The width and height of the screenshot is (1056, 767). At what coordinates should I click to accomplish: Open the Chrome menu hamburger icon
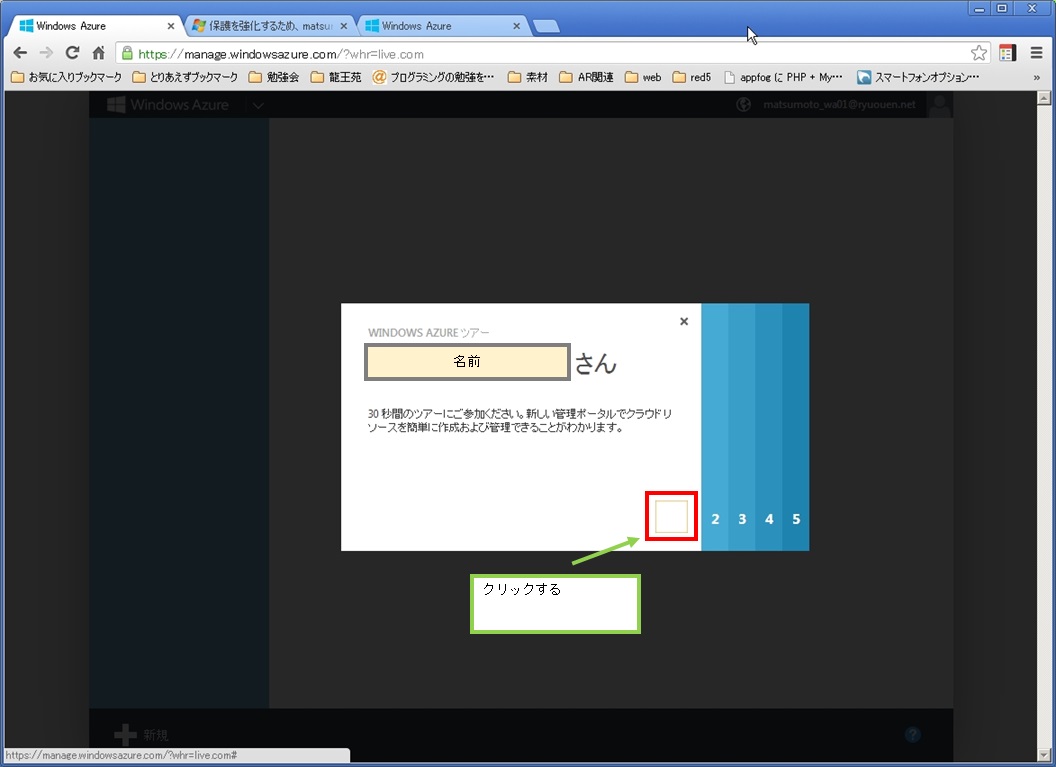coord(1036,53)
